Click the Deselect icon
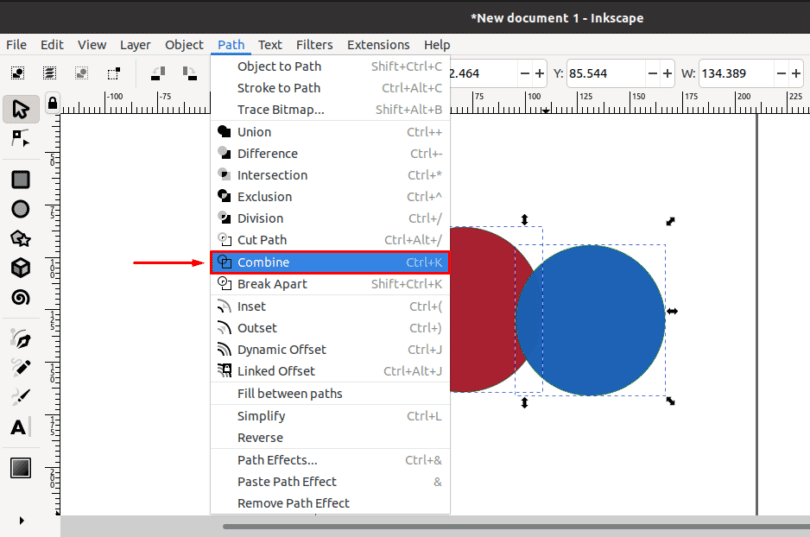This screenshot has width=810, height=537. pyautogui.click(x=82, y=73)
